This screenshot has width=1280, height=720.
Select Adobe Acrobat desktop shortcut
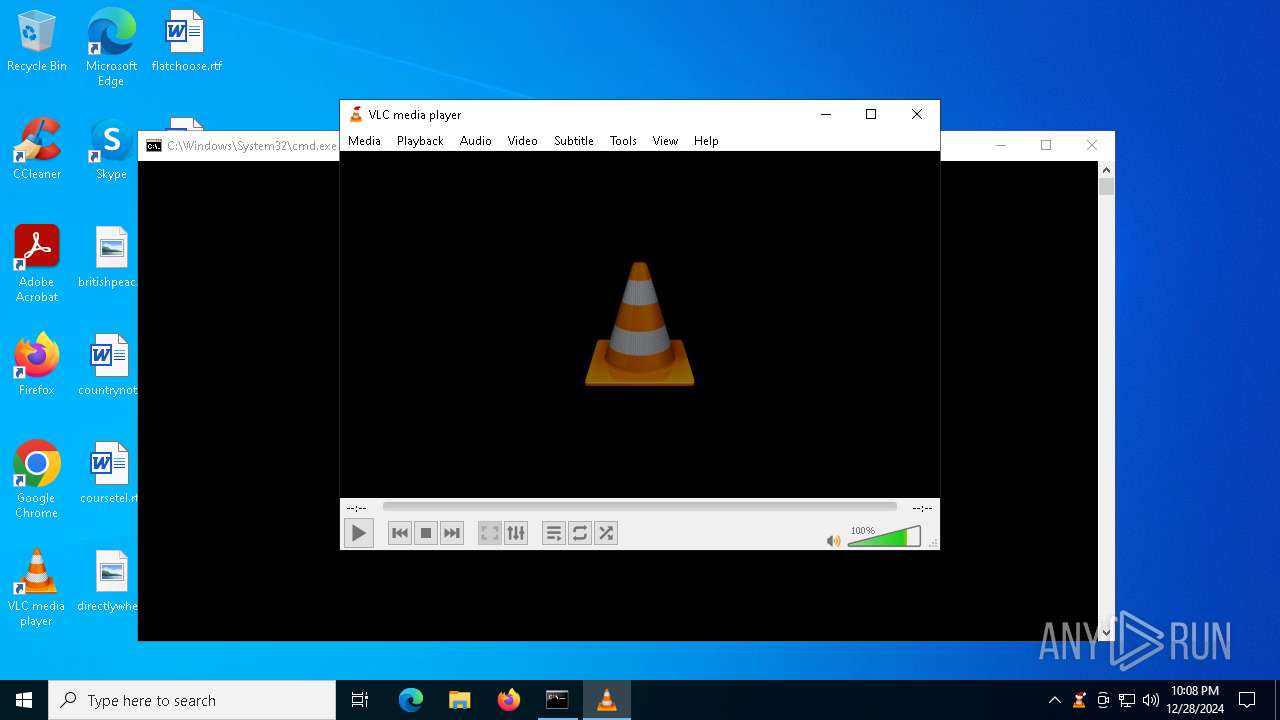click(x=37, y=264)
